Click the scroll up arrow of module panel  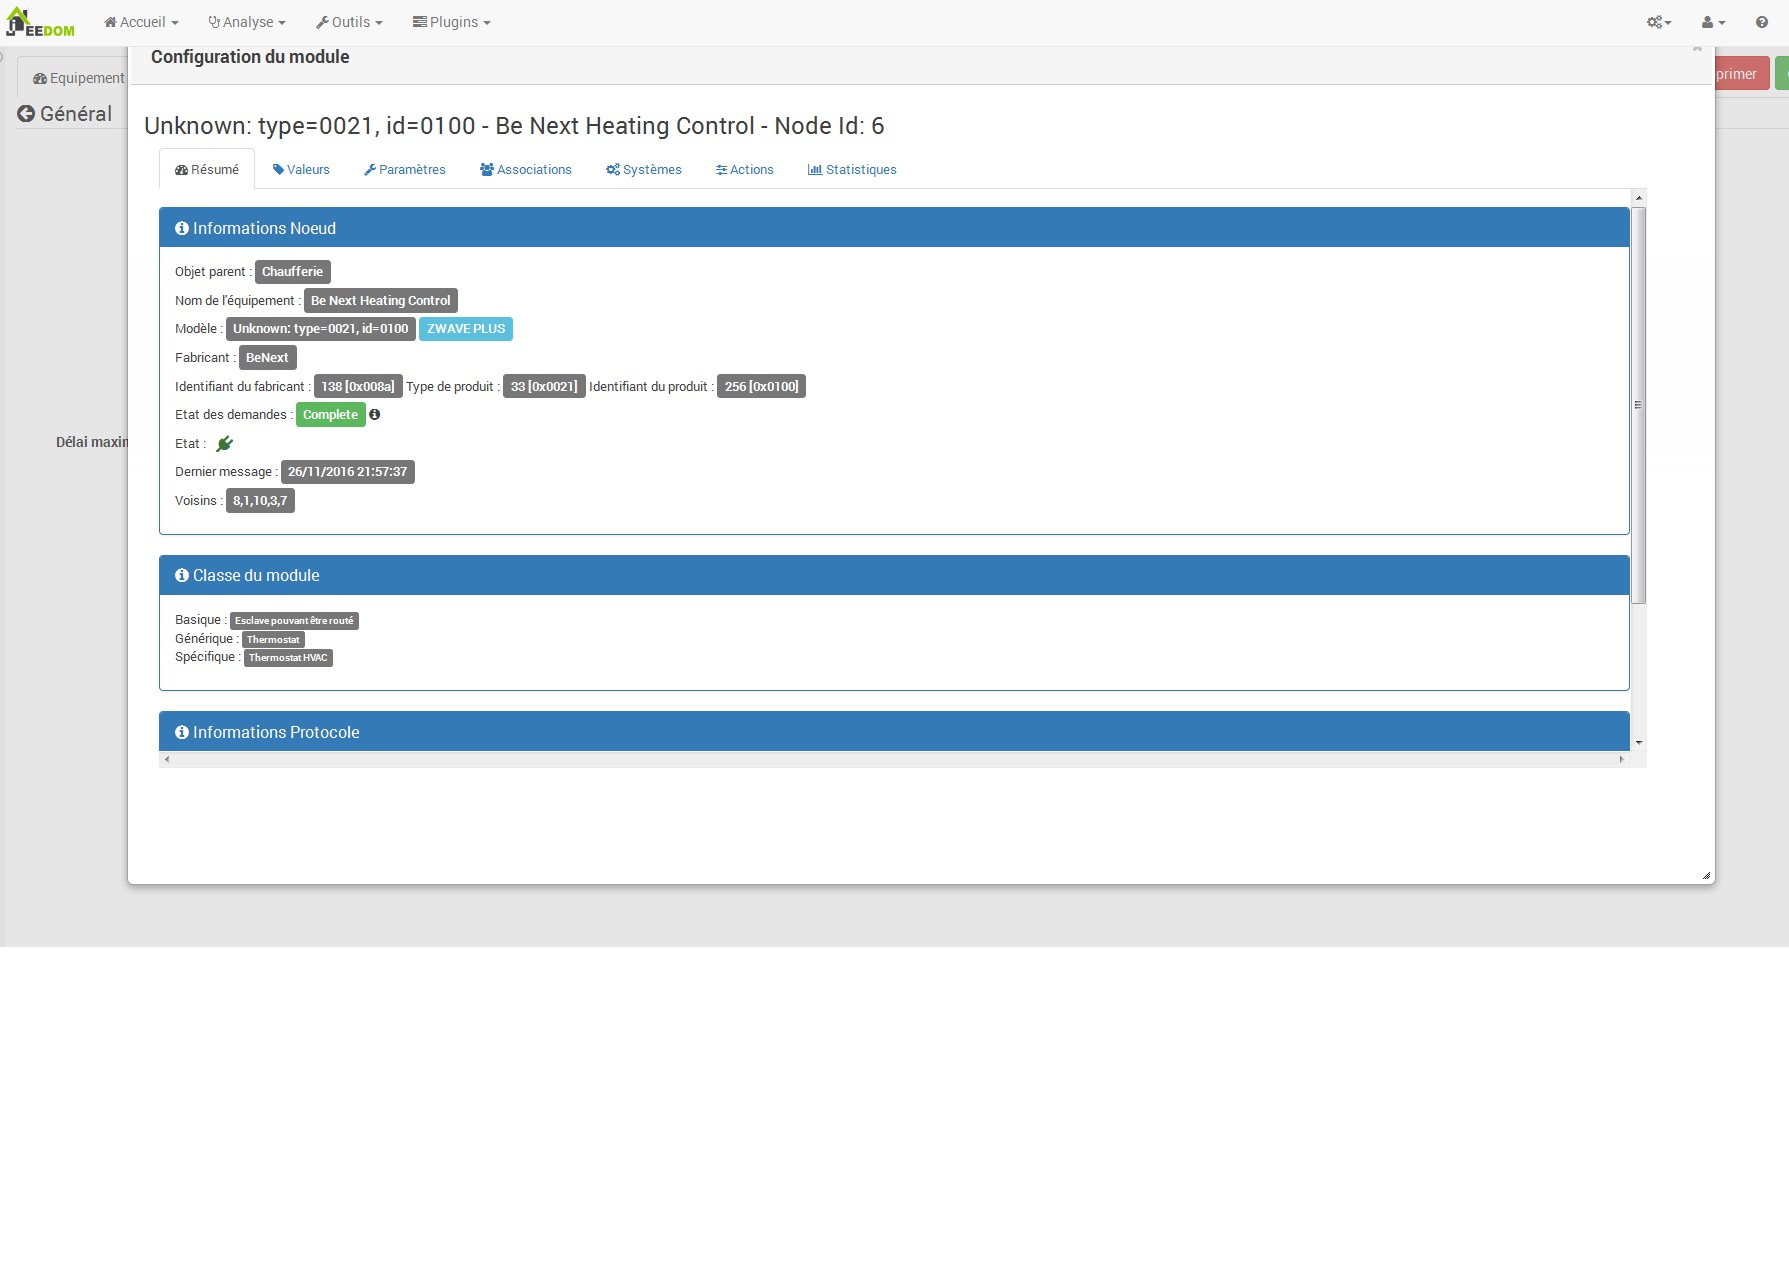[1638, 197]
